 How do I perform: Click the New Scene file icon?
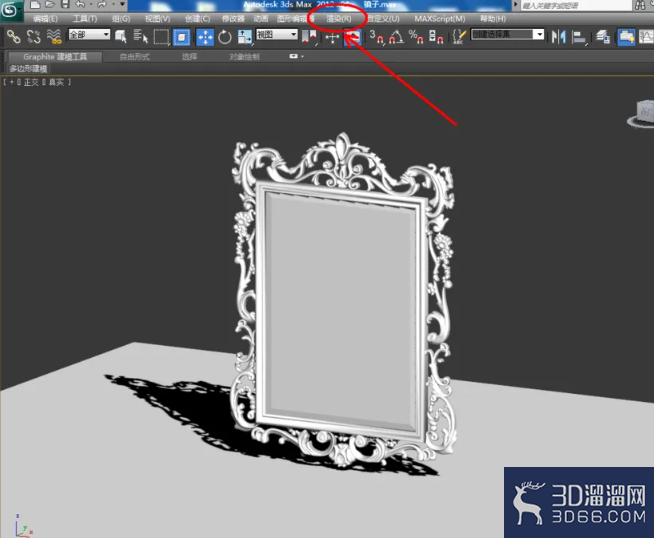tap(35, 5)
